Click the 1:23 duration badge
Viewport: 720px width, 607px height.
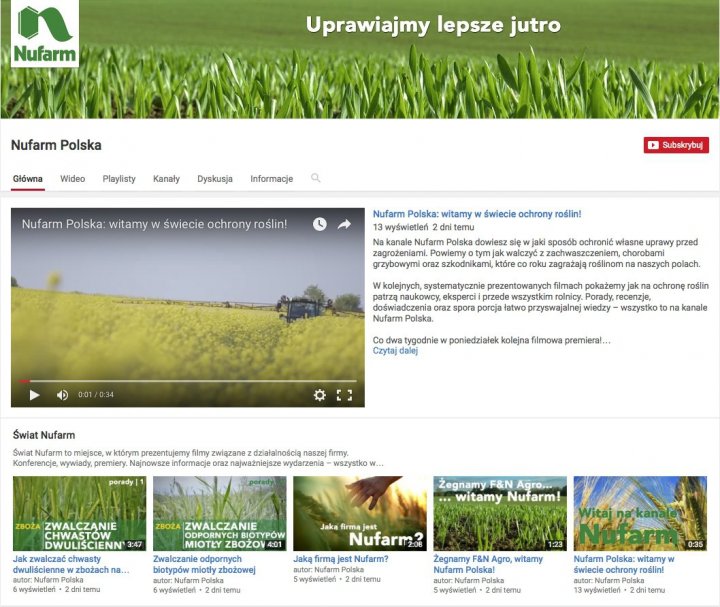555,545
